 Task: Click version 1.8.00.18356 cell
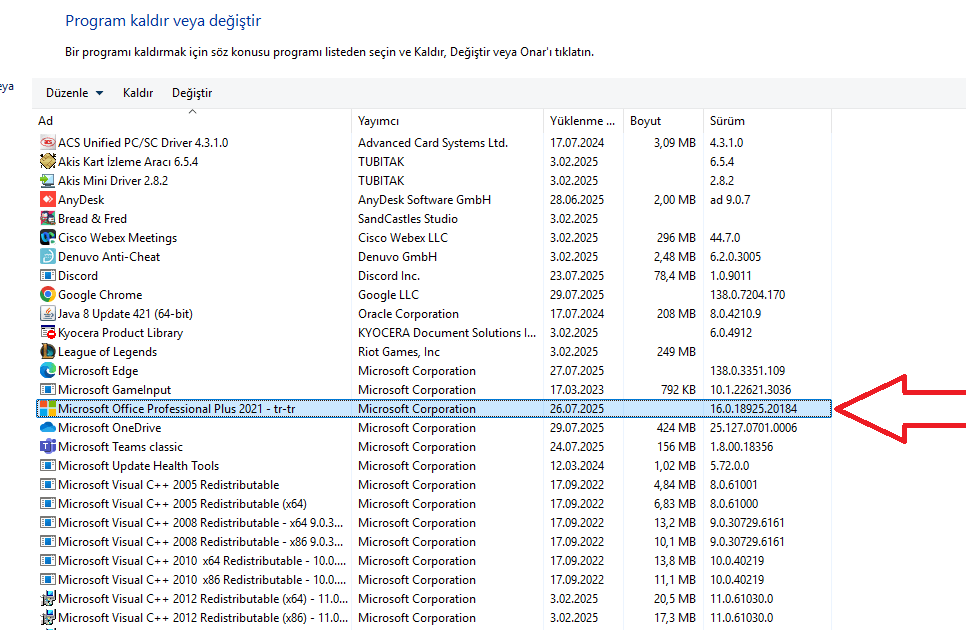pyautogui.click(x=741, y=447)
